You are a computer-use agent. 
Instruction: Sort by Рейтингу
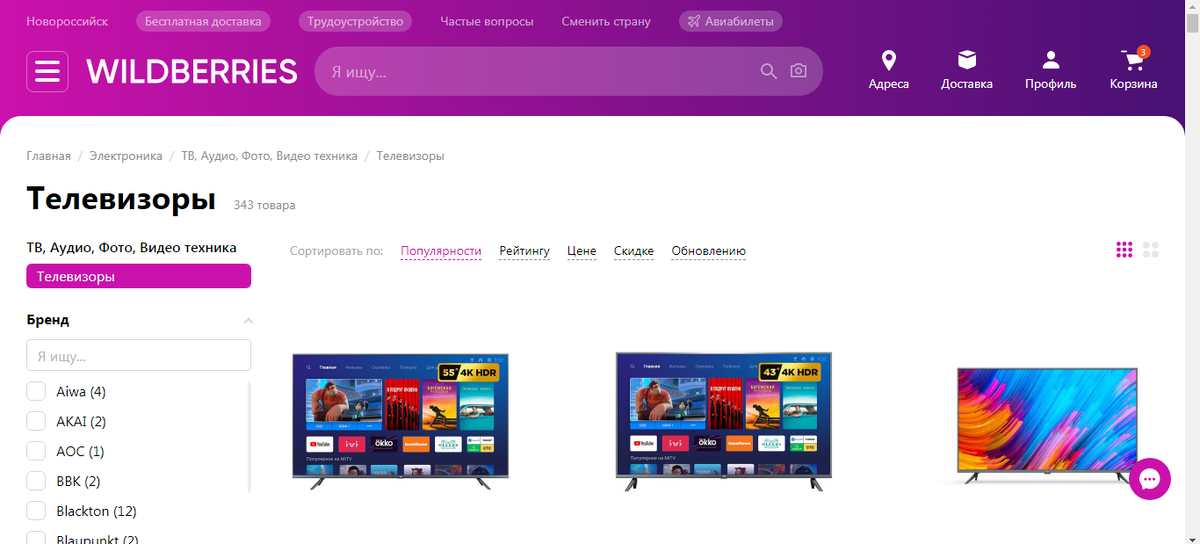[525, 251]
